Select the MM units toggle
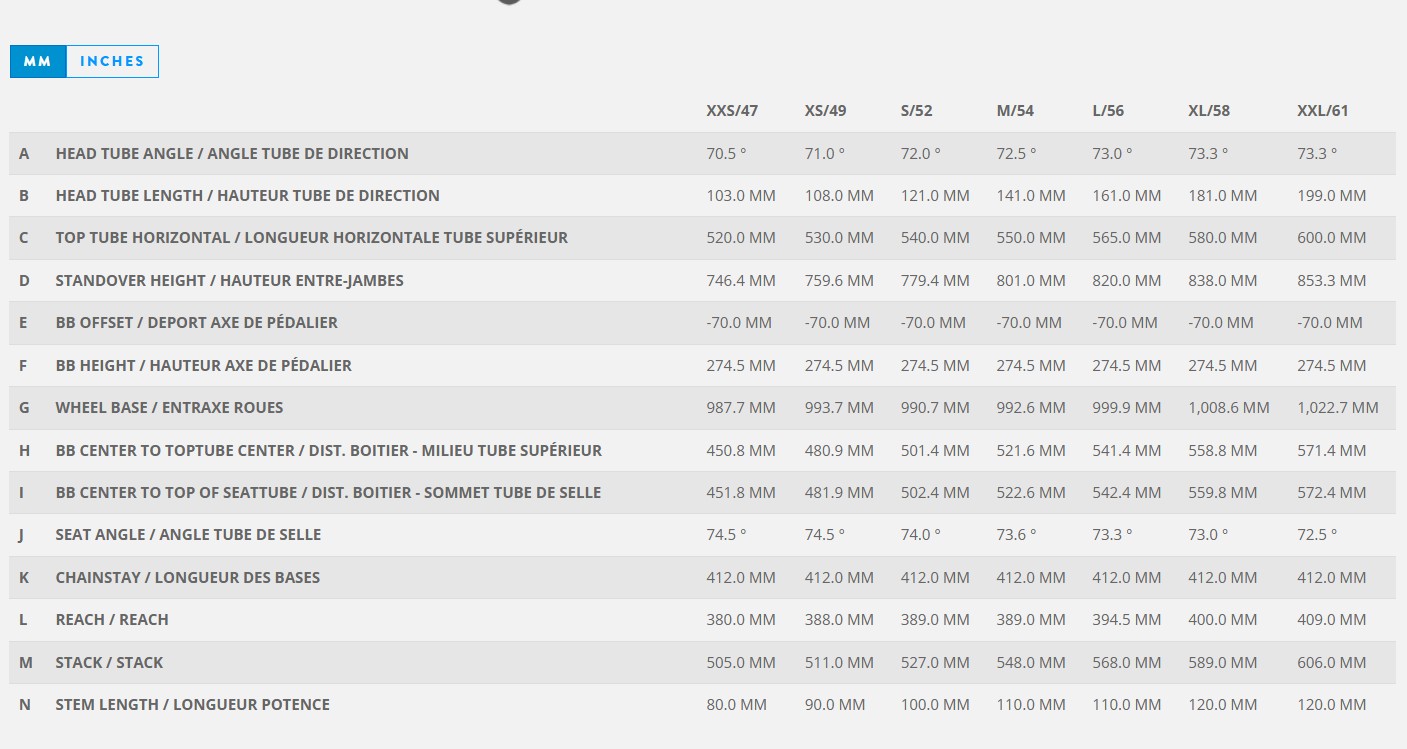 (38, 61)
